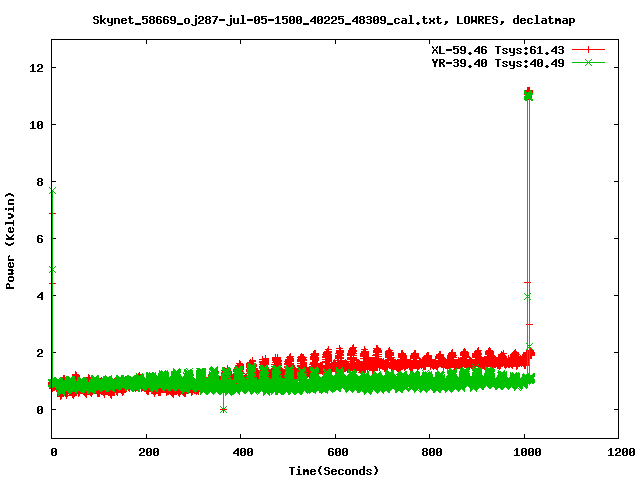This screenshot has height=480, width=640.
Task: Click the plot title beginning with Skynet_58669_oj287
Action: pos(333,20)
